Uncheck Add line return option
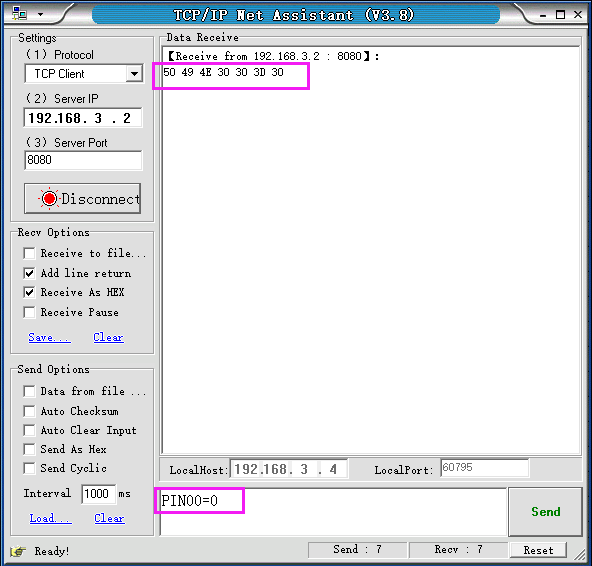This screenshot has width=592, height=566. tap(29, 273)
